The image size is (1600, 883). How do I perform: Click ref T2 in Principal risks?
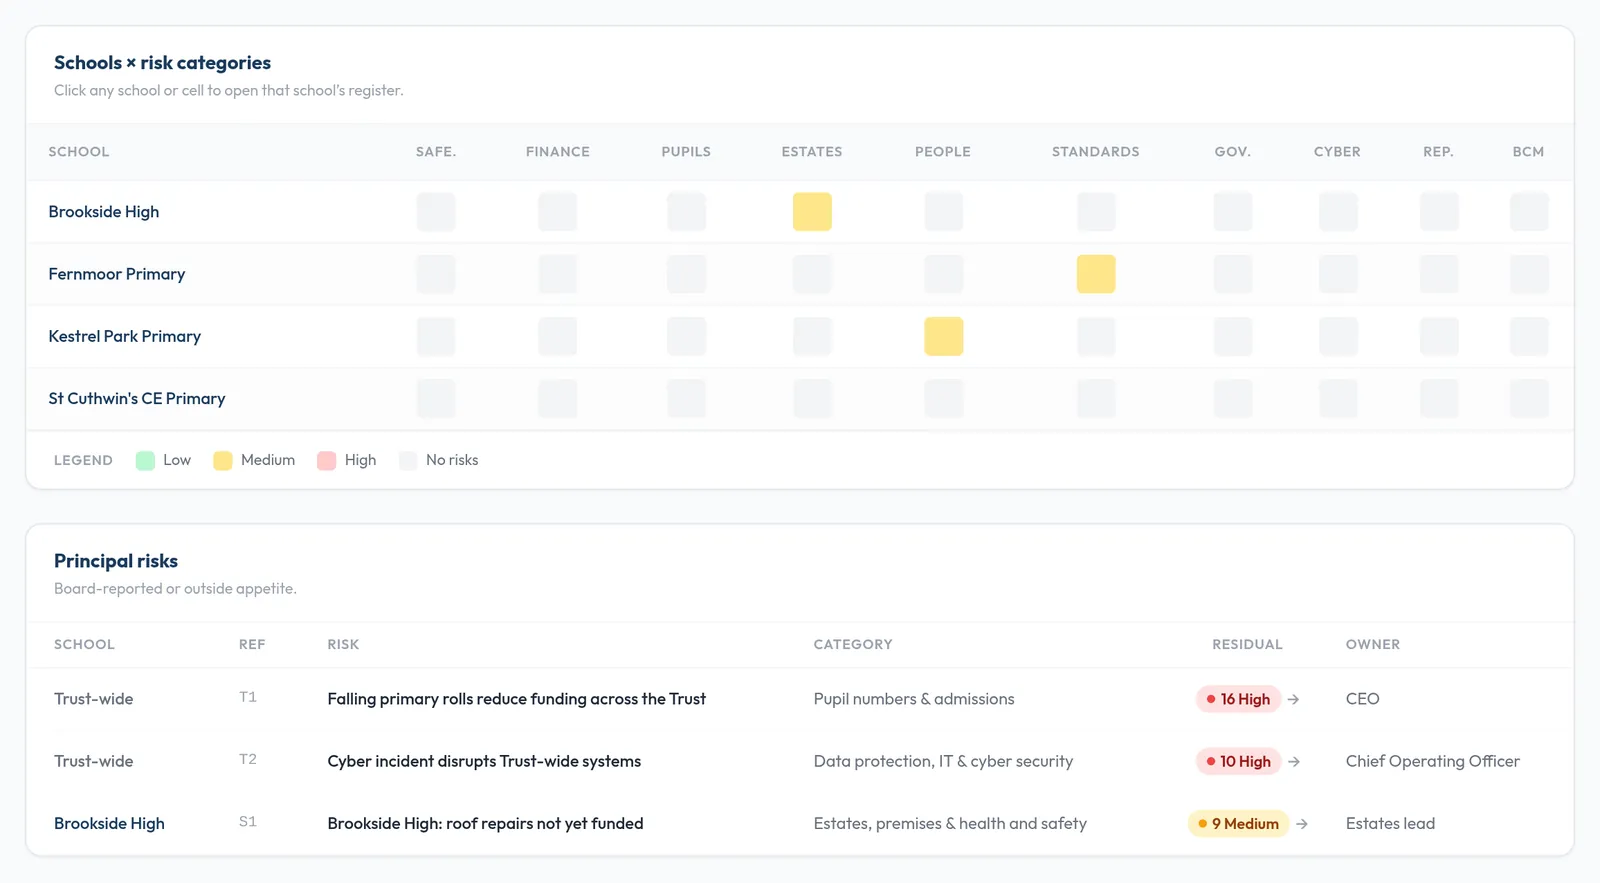click(x=248, y=759)
